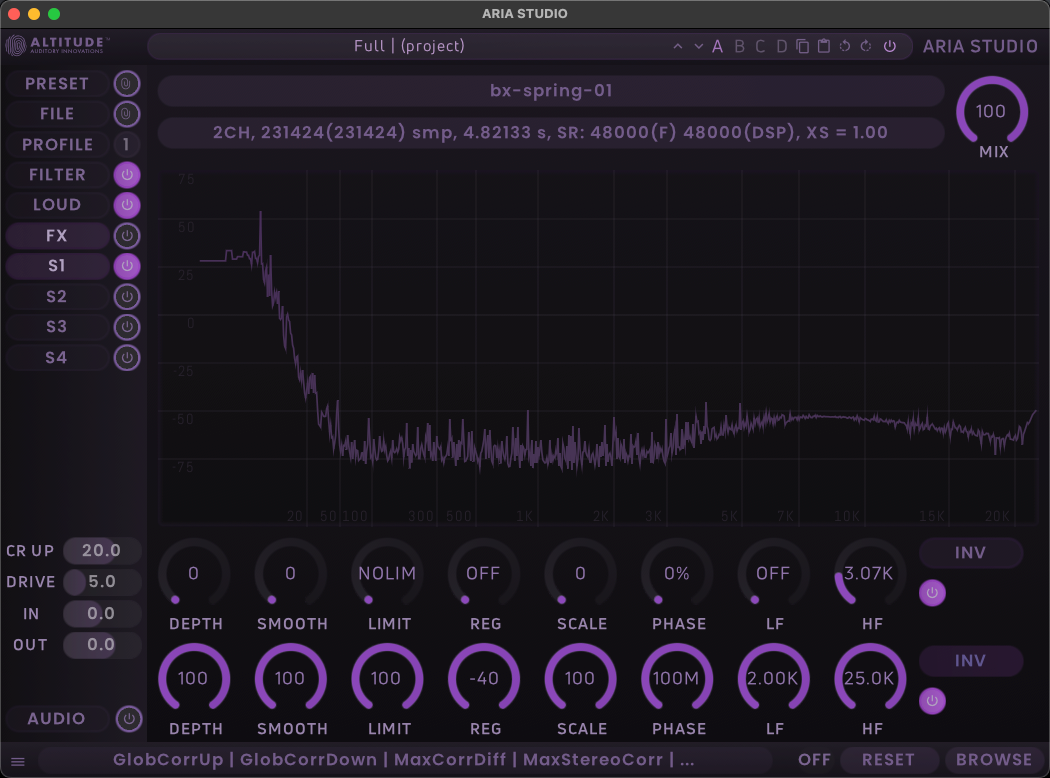
Task: Click the global power icon in top bar
Action: click(890, 46)
